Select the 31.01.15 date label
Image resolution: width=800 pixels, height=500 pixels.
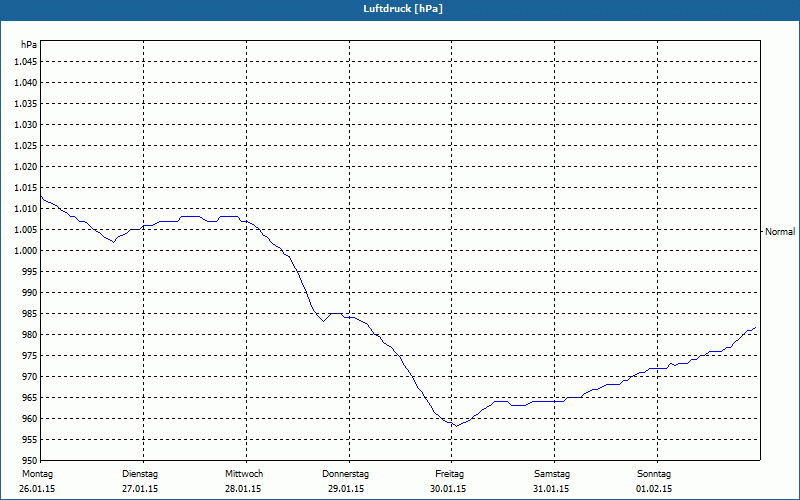click(551, 489)
